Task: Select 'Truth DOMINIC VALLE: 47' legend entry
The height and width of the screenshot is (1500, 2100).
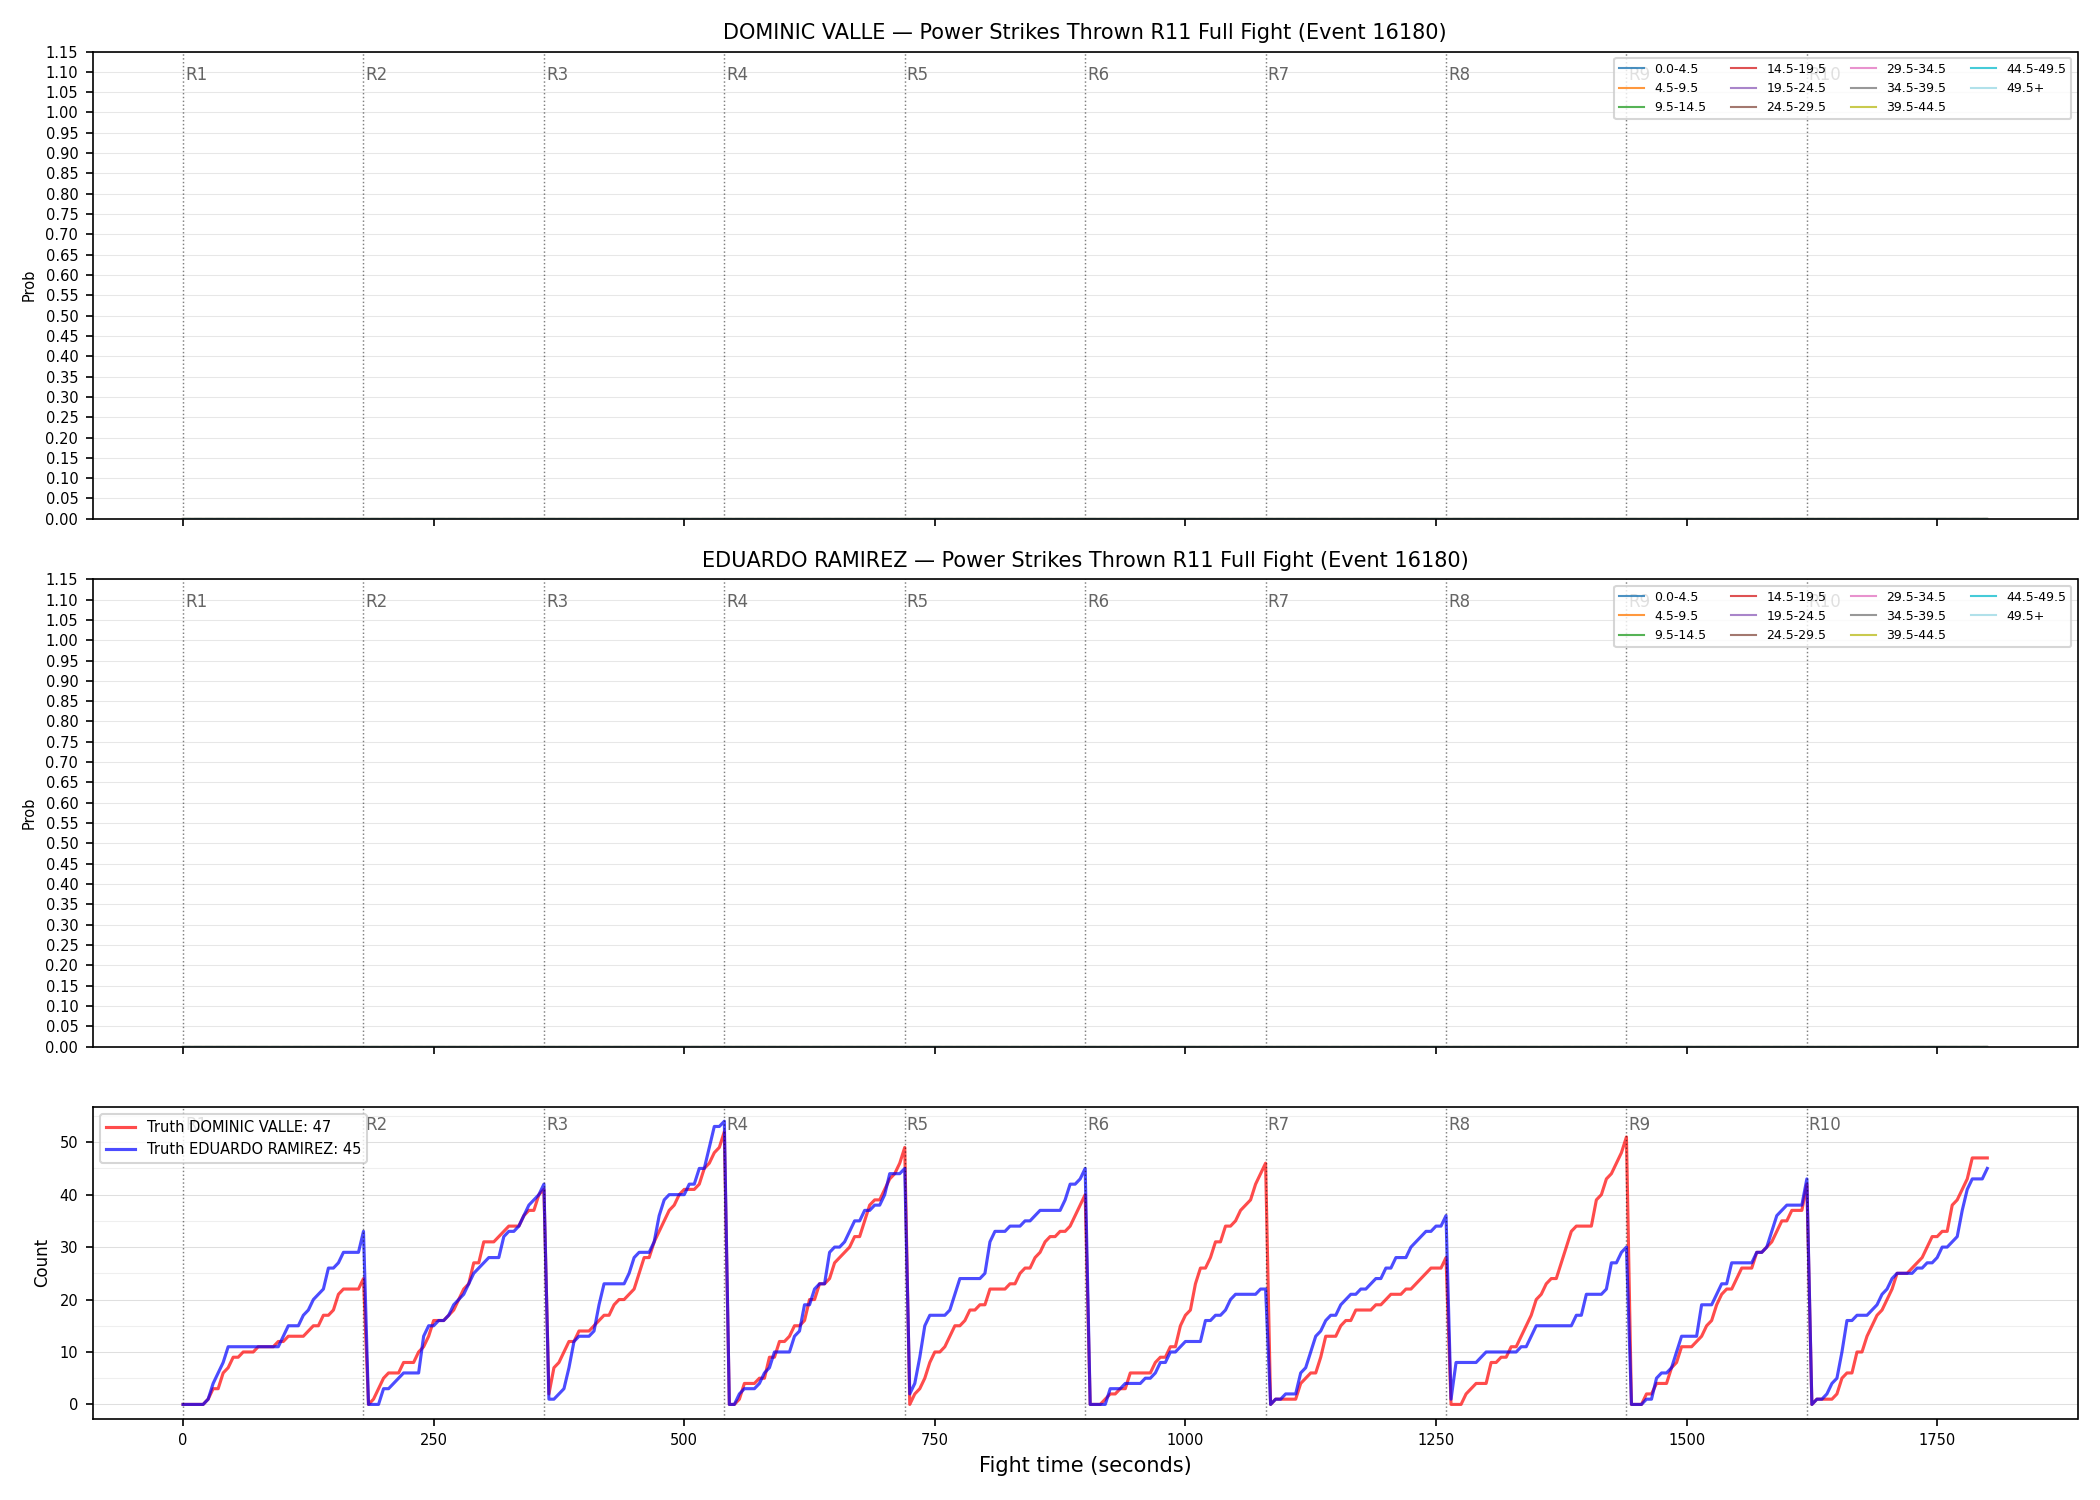Action: (x=238, y=1127)
